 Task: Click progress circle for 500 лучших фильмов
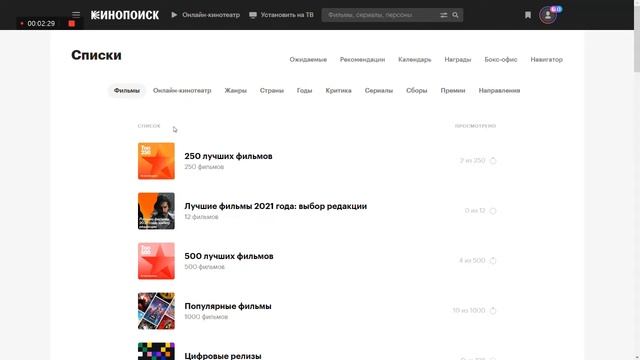pyautogui.click(x=493, y=260)
